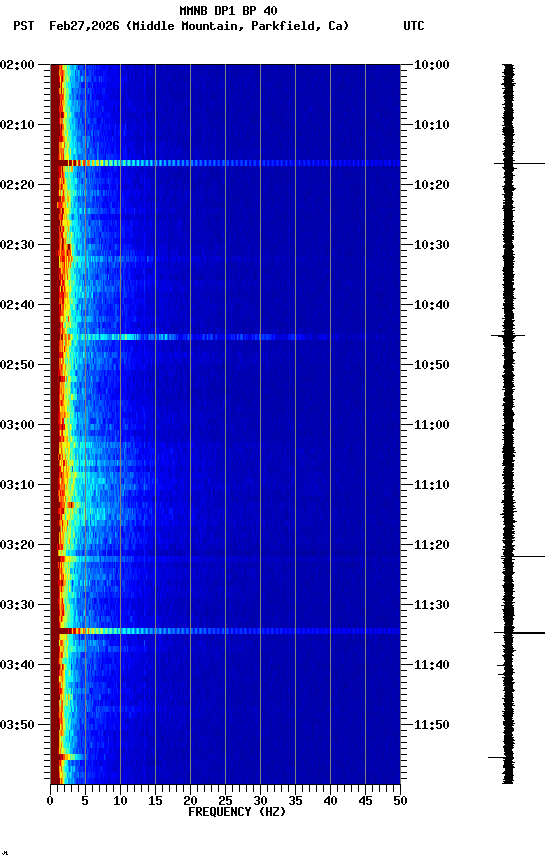The image size is (552, 864).
Task: Click the date "Feb27,2026" in the header
Action: pos(84,26)
